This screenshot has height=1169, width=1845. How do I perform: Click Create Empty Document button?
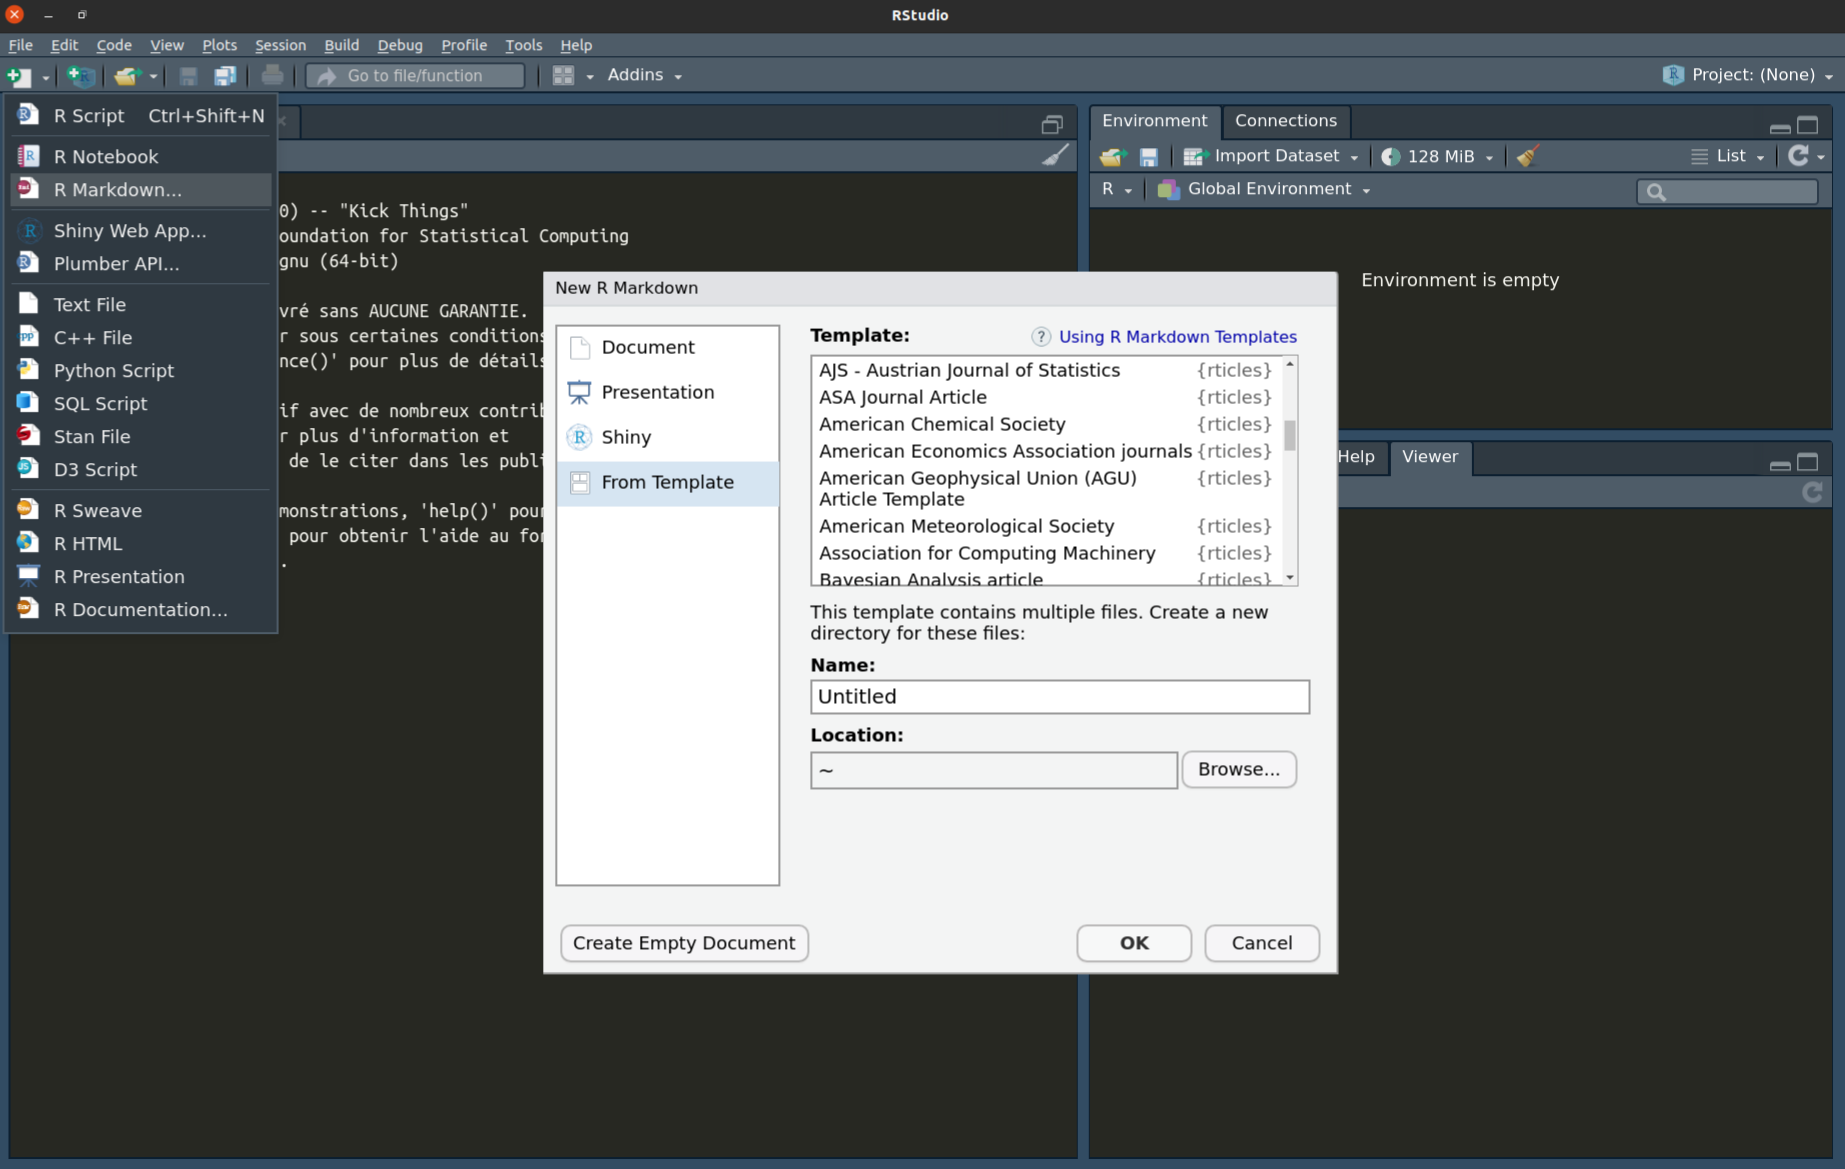684,943
